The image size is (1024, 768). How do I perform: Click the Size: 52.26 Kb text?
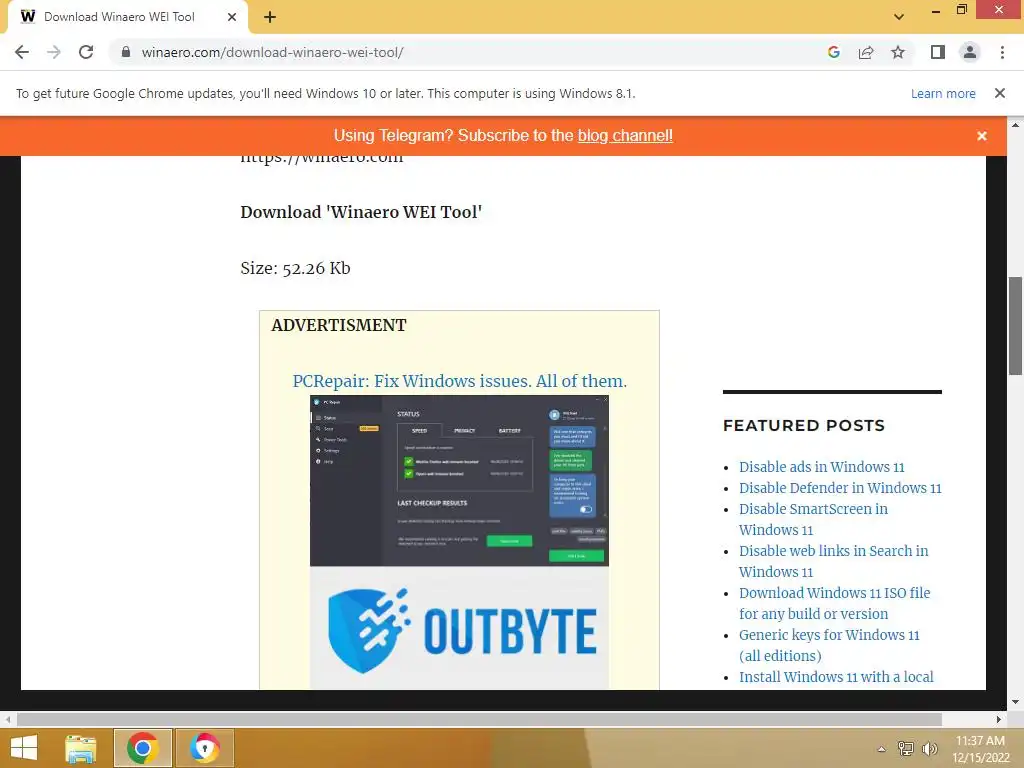(x=295, y=268)
